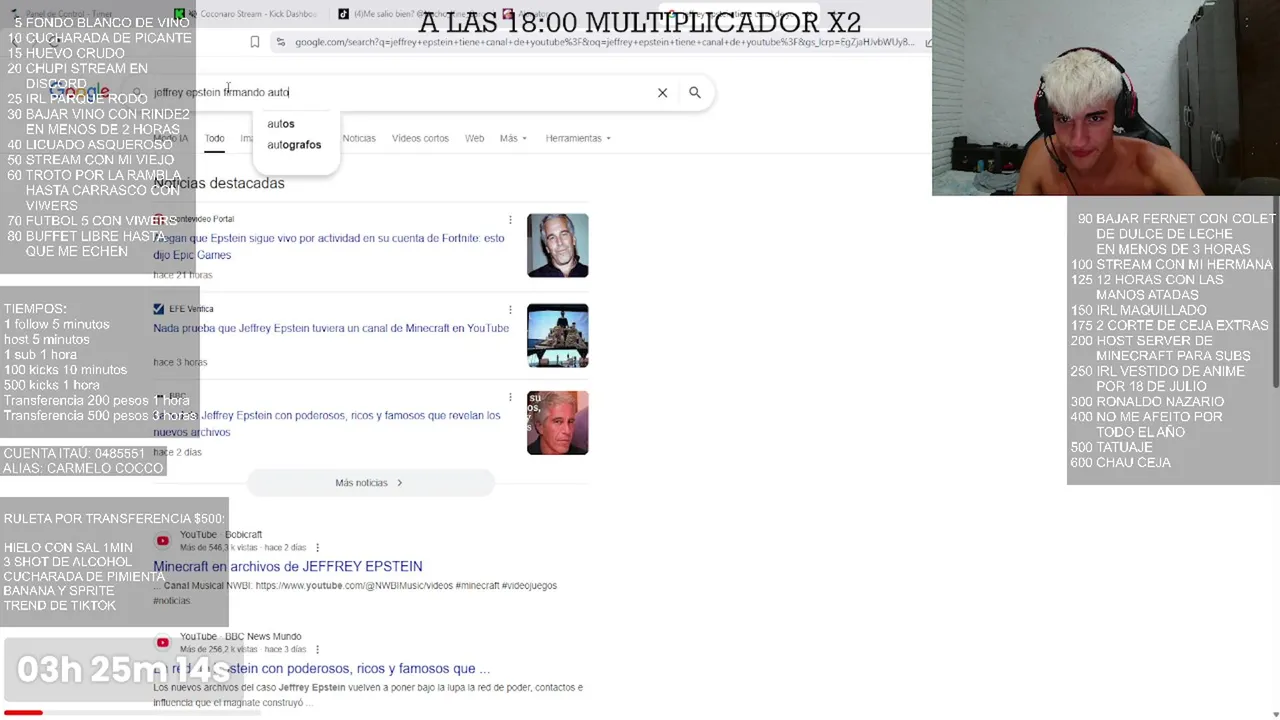Switch to 'Panel de Control - Timer' browser tab
The height and width of the screenshot is (720, 1280).
[75, 14]
